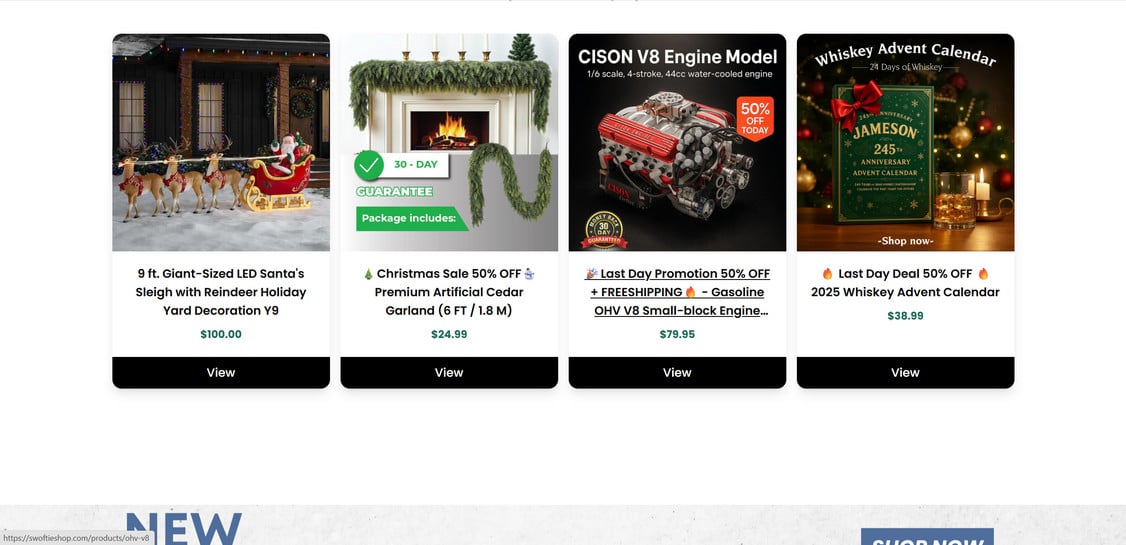
Task: Open the Jameson Whiskey Advent Calendar image
Action: 906,142
